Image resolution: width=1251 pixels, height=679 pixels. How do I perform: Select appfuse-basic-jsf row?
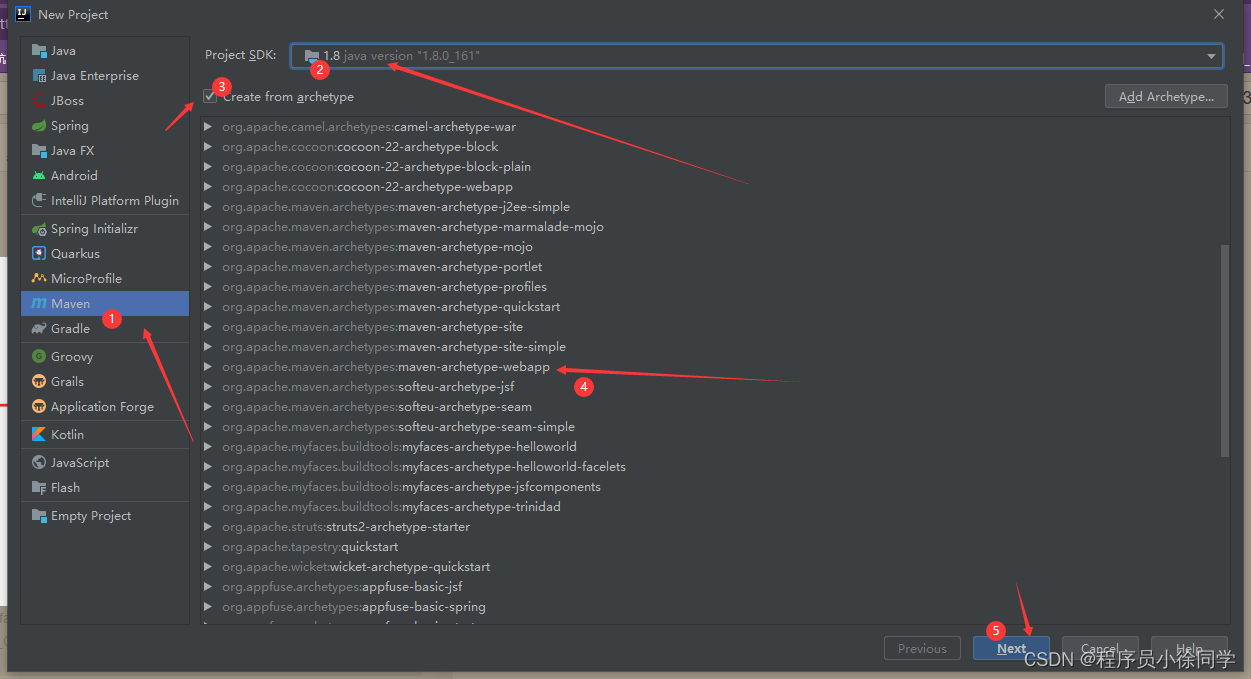pyautogui.click(x=709, y=587)
